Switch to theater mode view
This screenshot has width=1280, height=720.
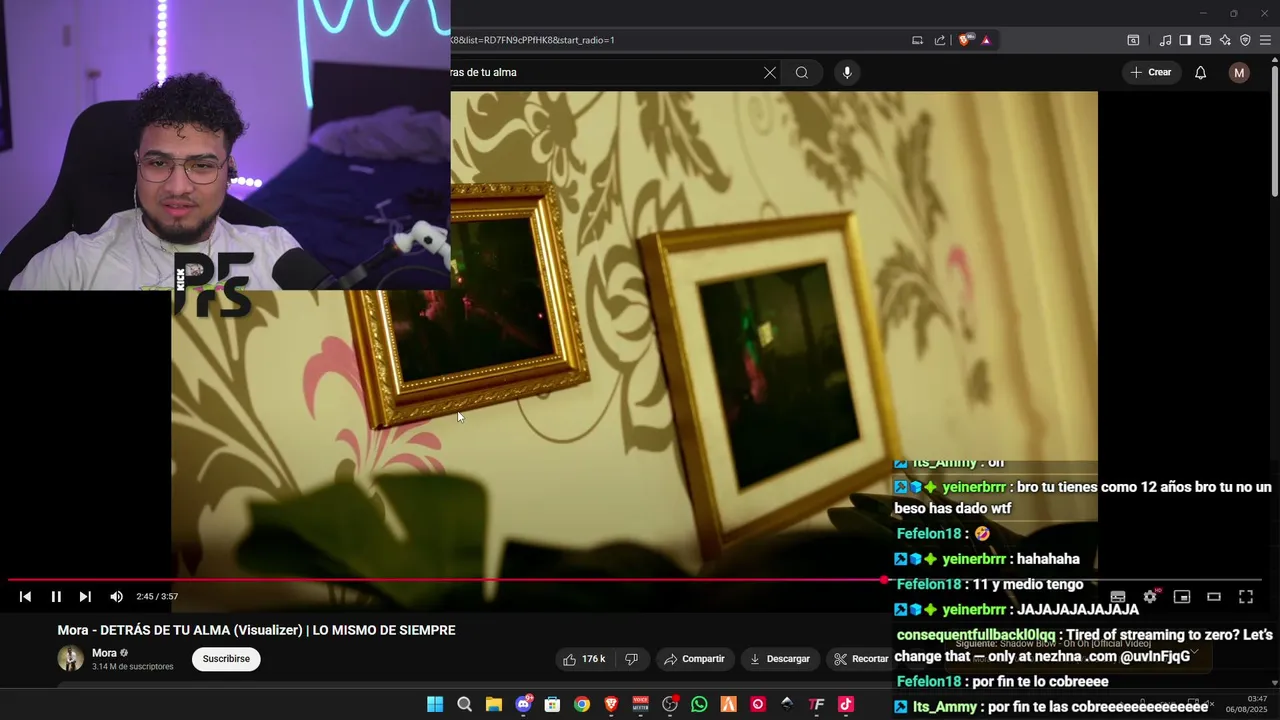1214,597
